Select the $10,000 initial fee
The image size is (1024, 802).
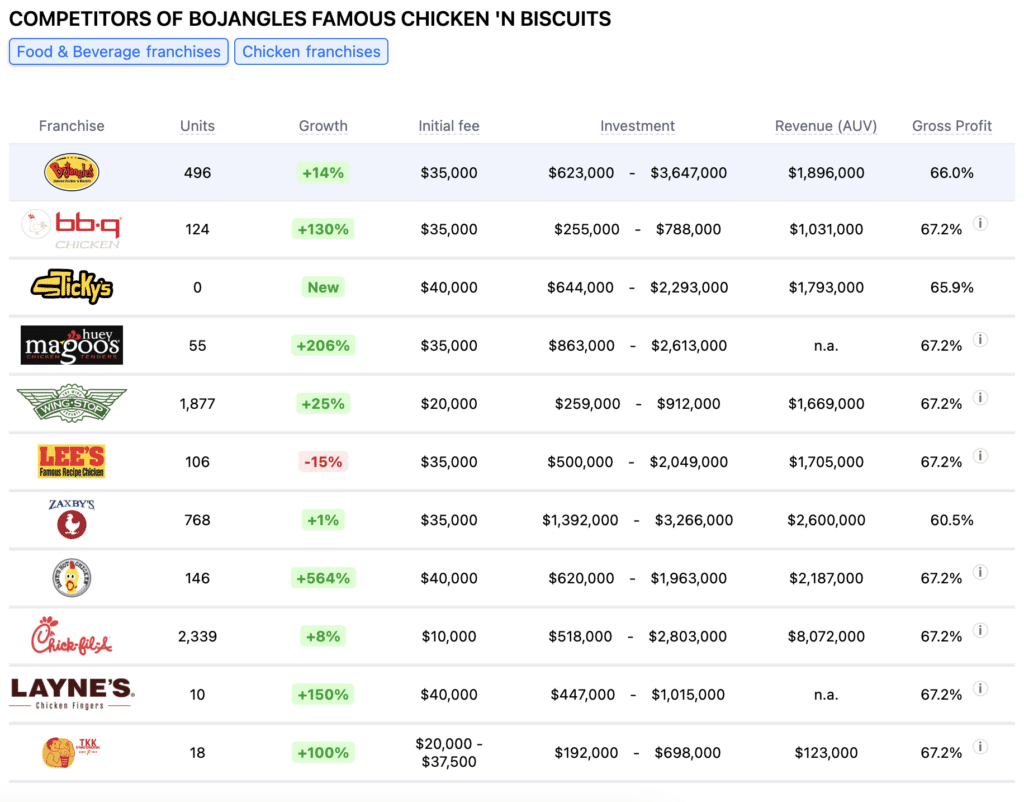point(449,636)
